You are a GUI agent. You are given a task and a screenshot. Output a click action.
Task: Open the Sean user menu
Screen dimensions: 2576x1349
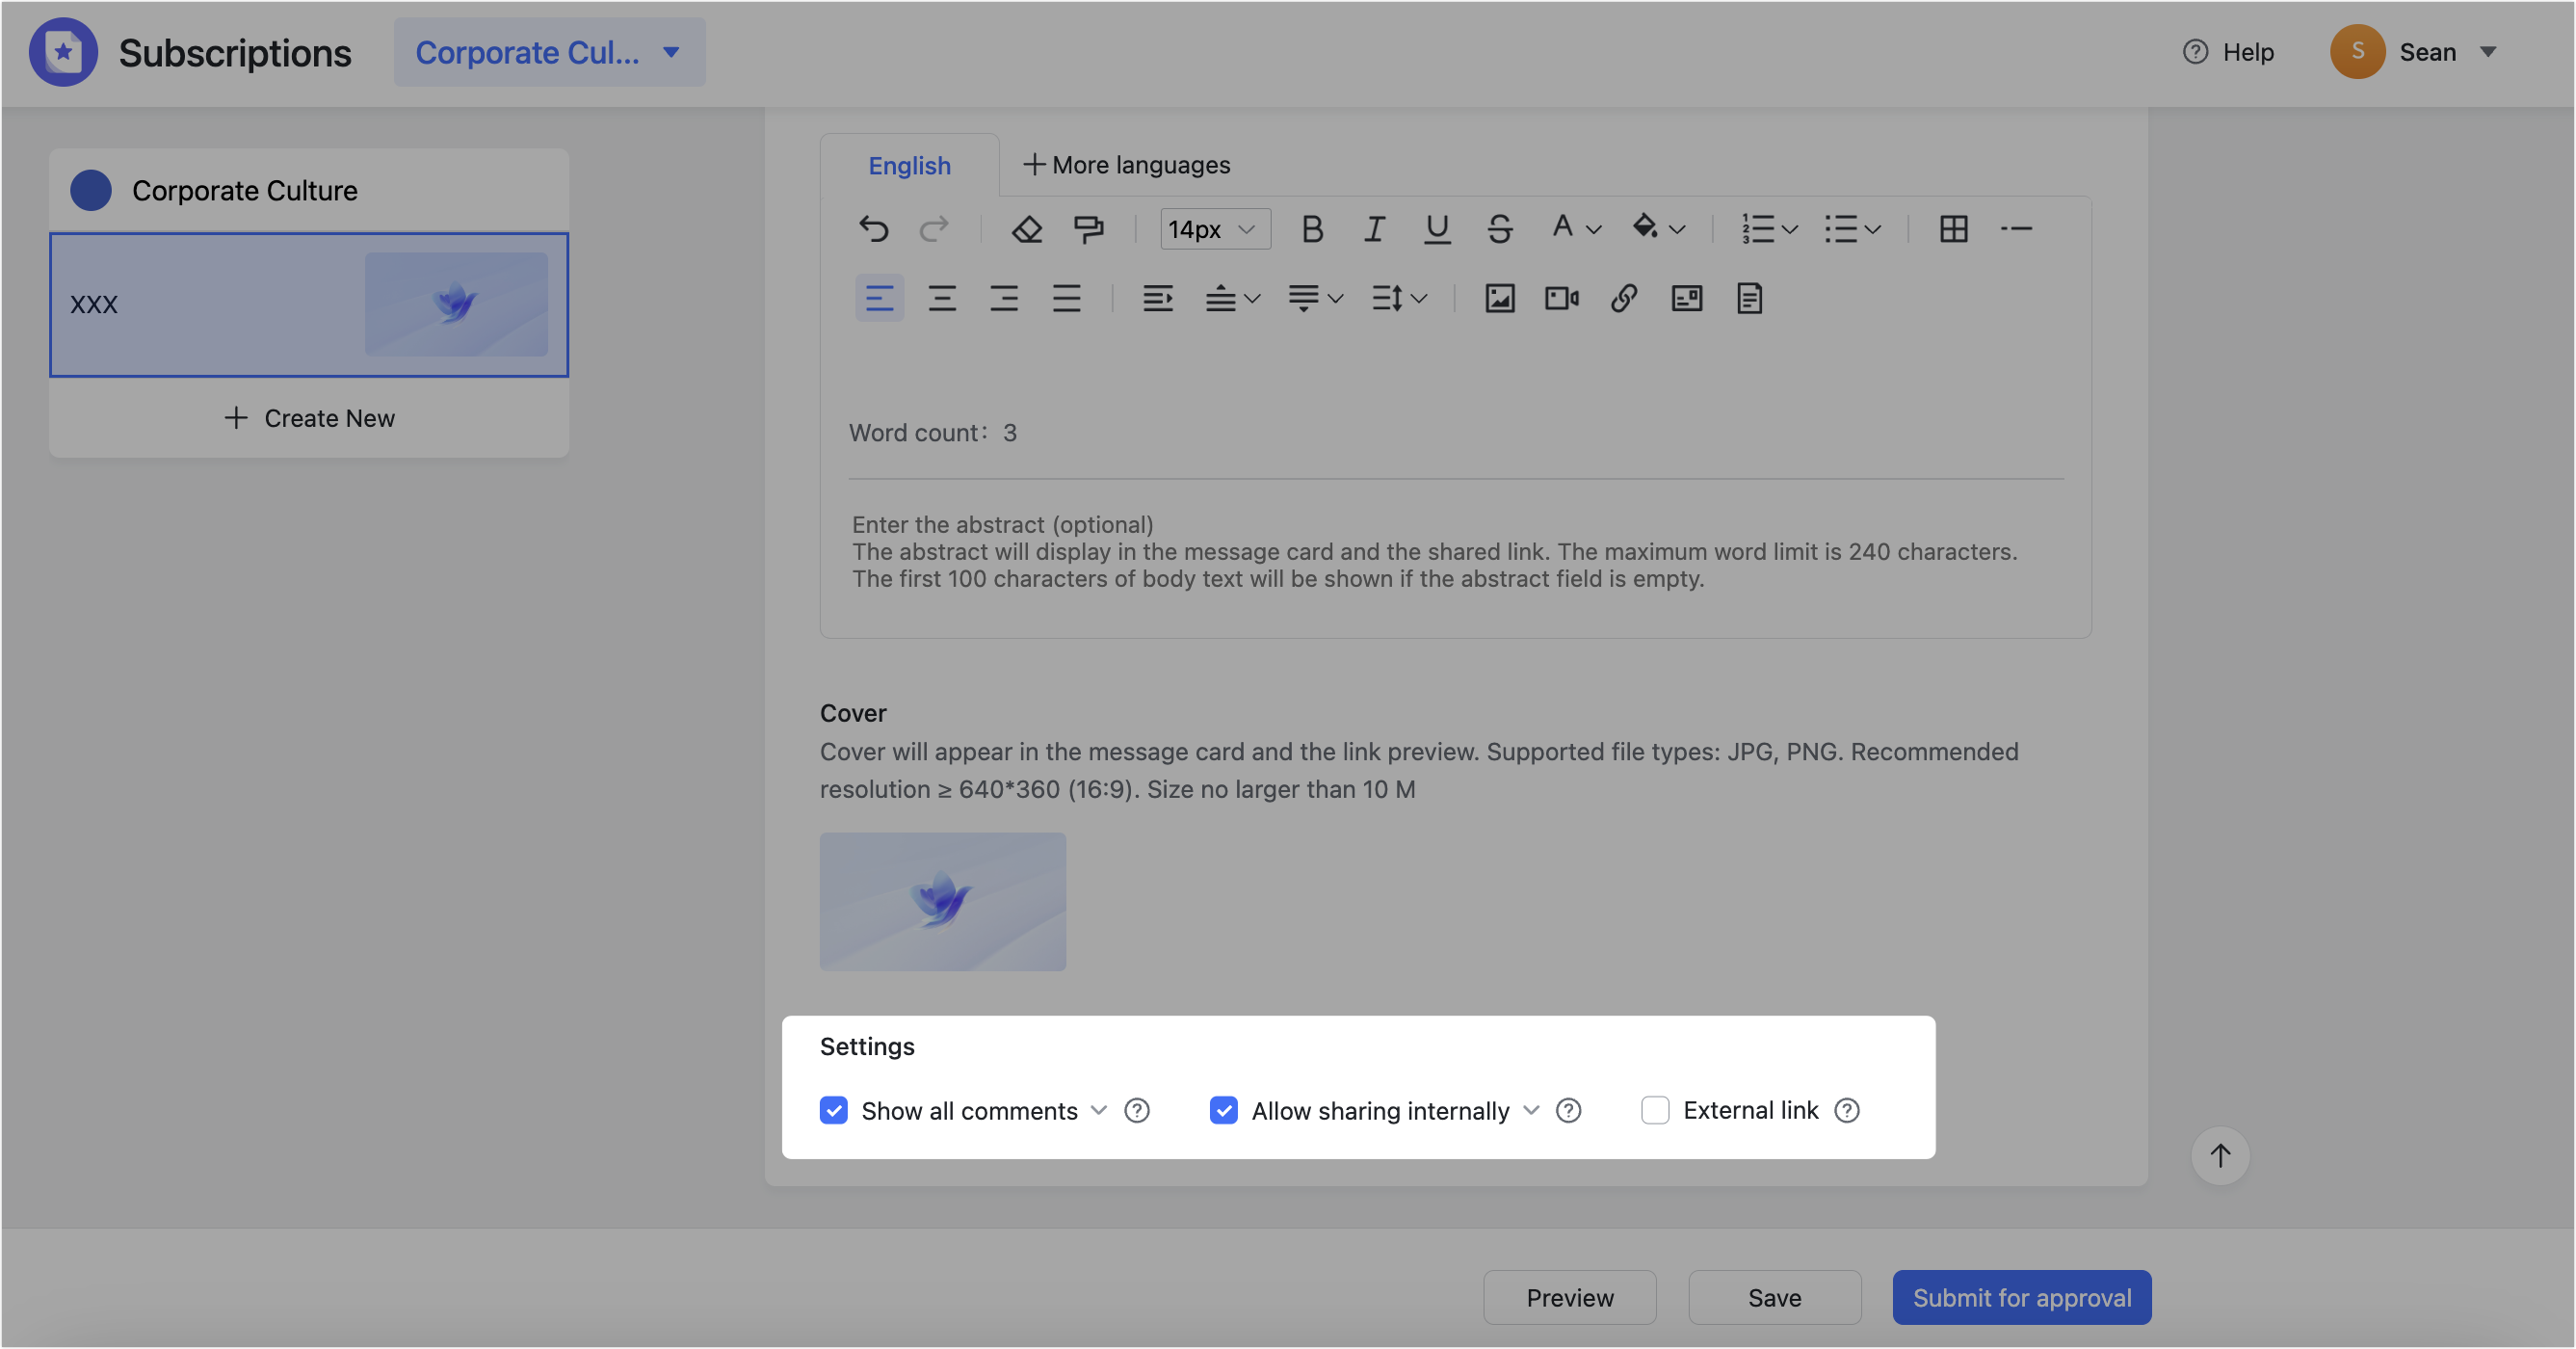pos(2414,52)
